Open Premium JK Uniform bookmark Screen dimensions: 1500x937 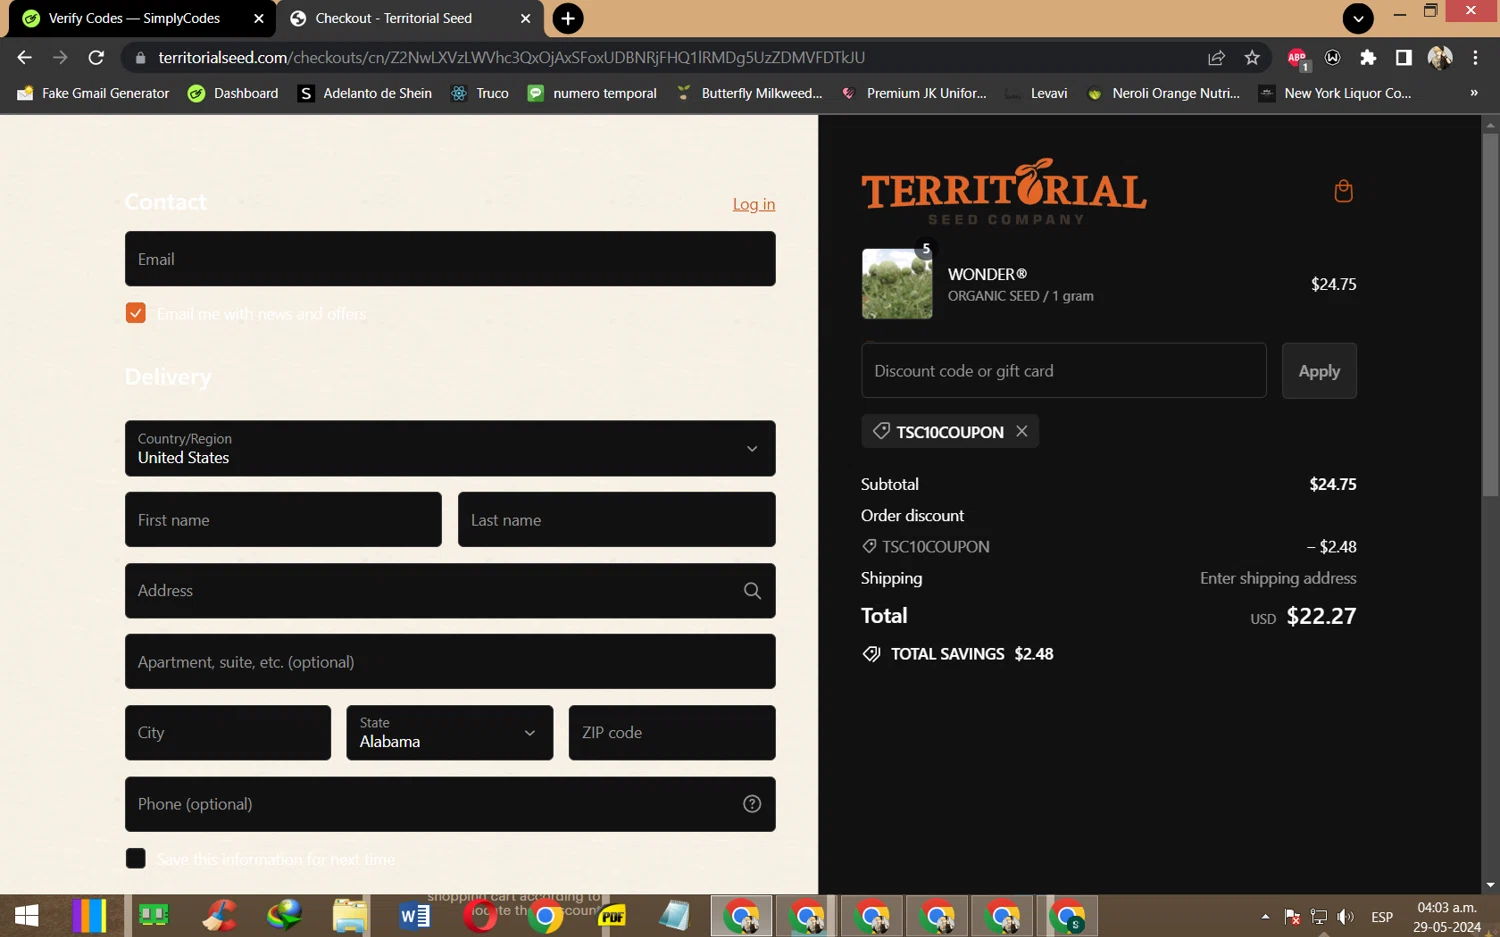(x=914, y=93)
